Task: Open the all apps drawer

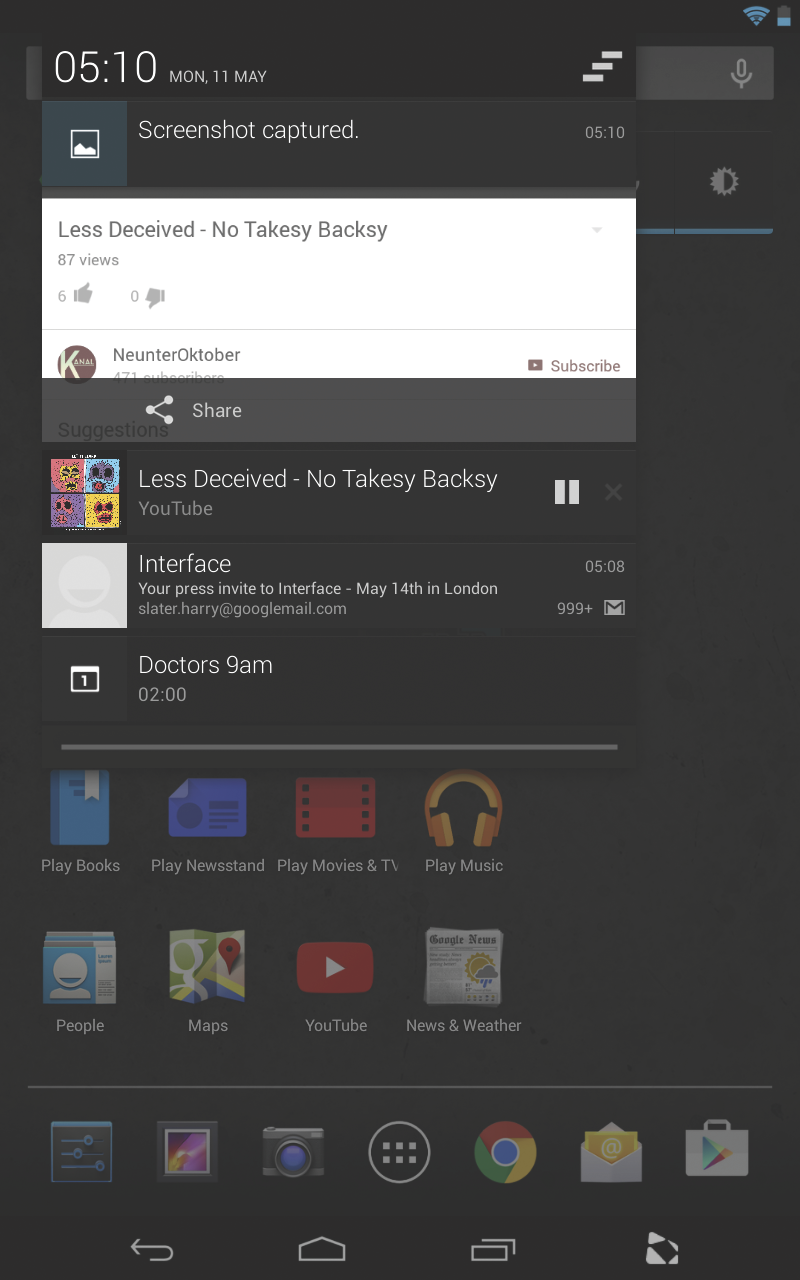Action: 399,1151
